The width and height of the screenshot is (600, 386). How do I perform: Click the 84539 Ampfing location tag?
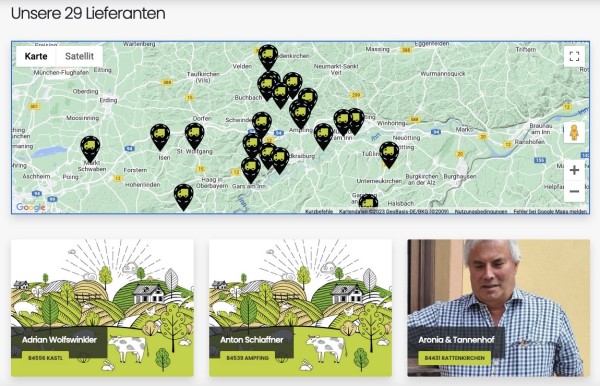247,358
